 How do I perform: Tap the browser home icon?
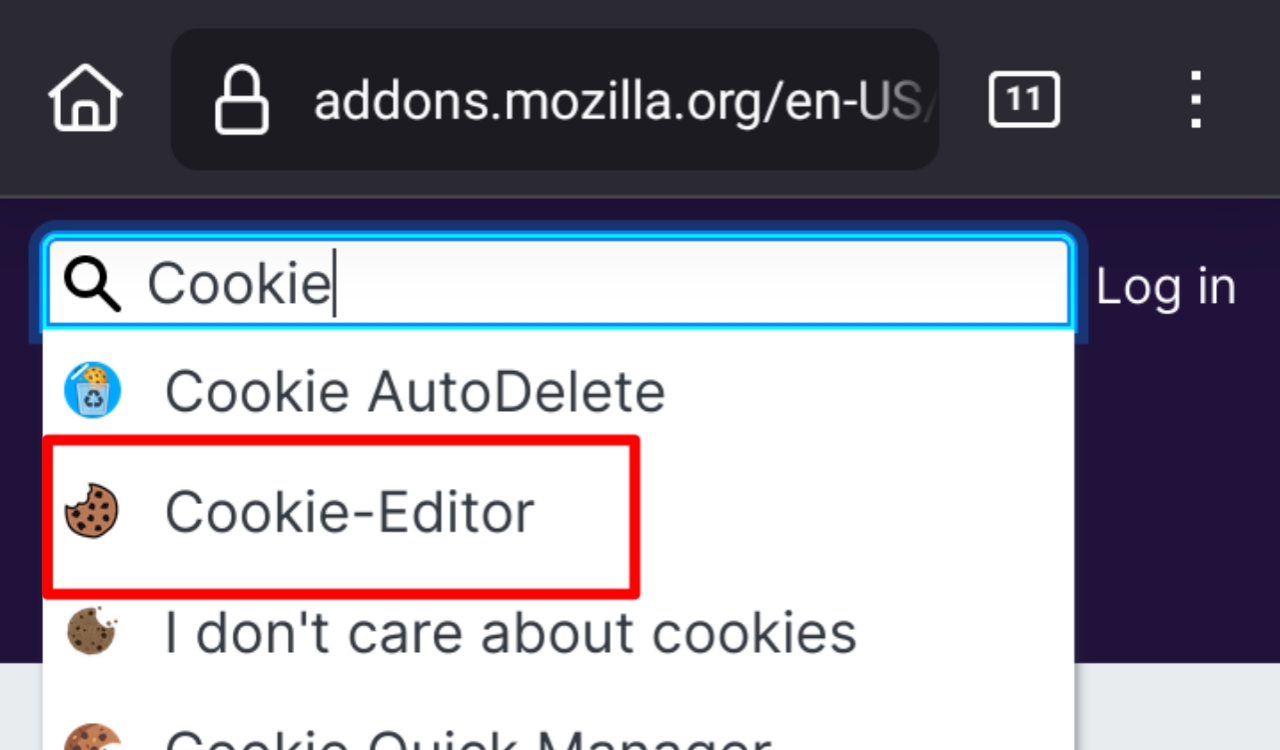coord(85,98)
